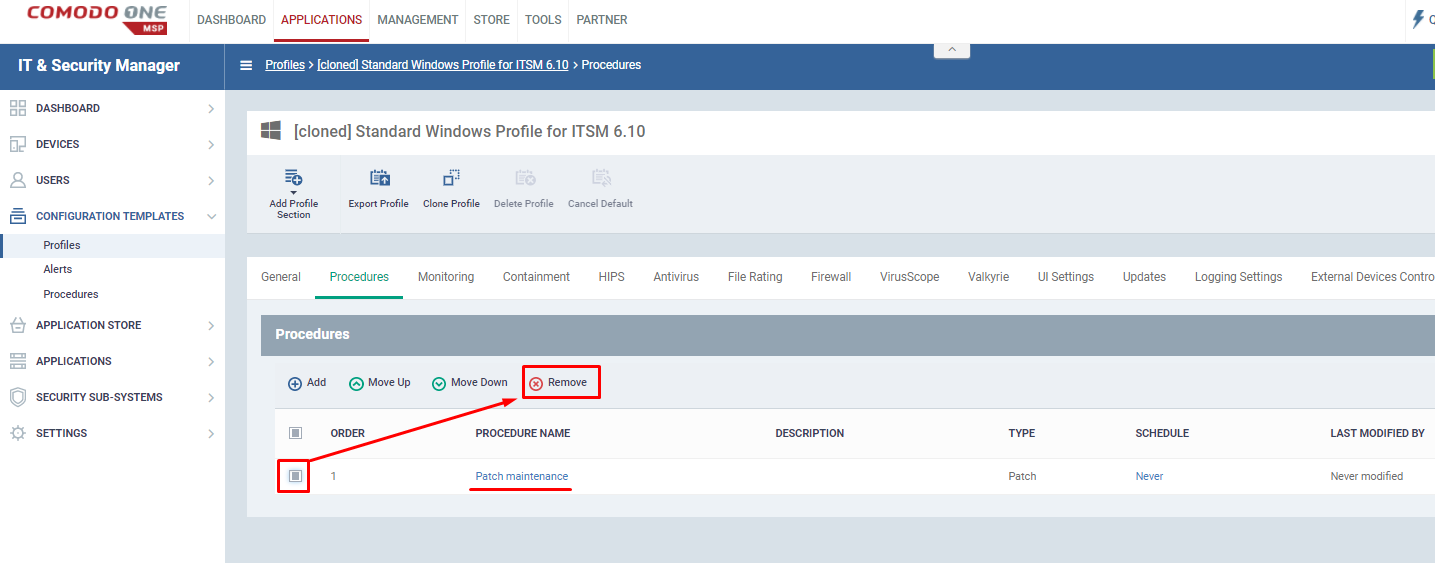The image size is (1435, 563).
Task: Toggle checkbox for Patch maintenance row
Action: 295,476
